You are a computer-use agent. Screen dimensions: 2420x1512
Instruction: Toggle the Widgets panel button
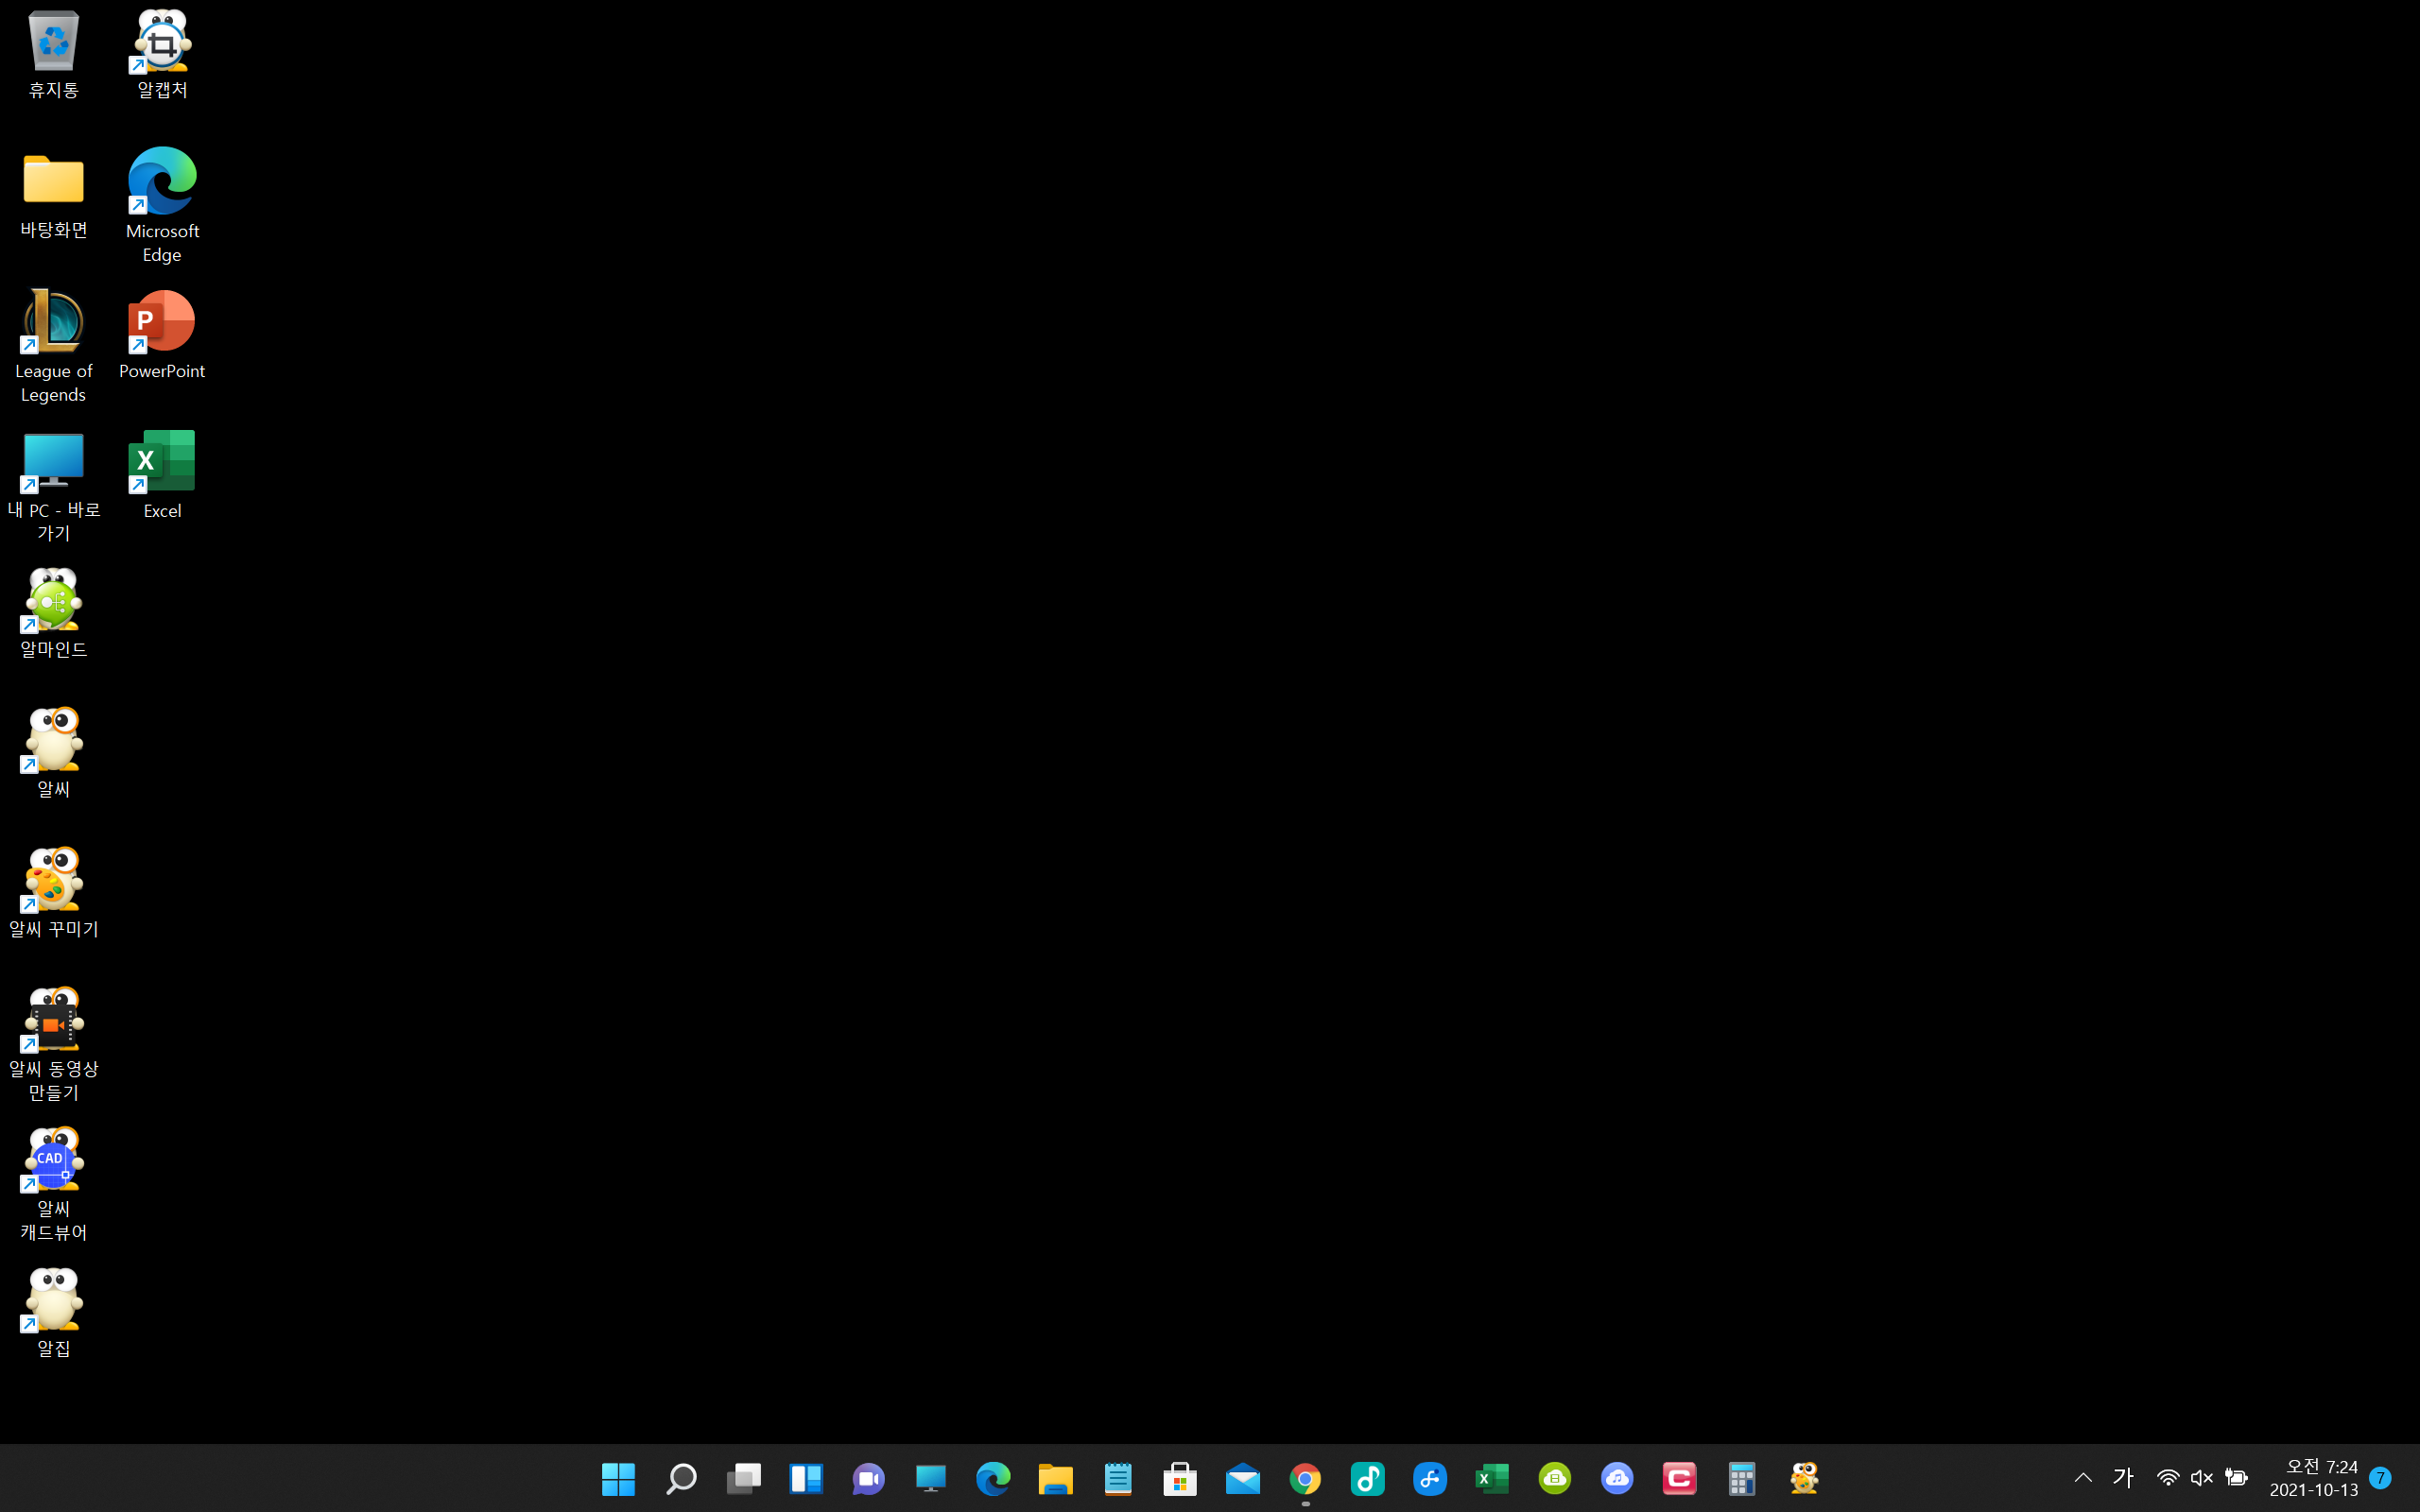[x=806, y=1478]
